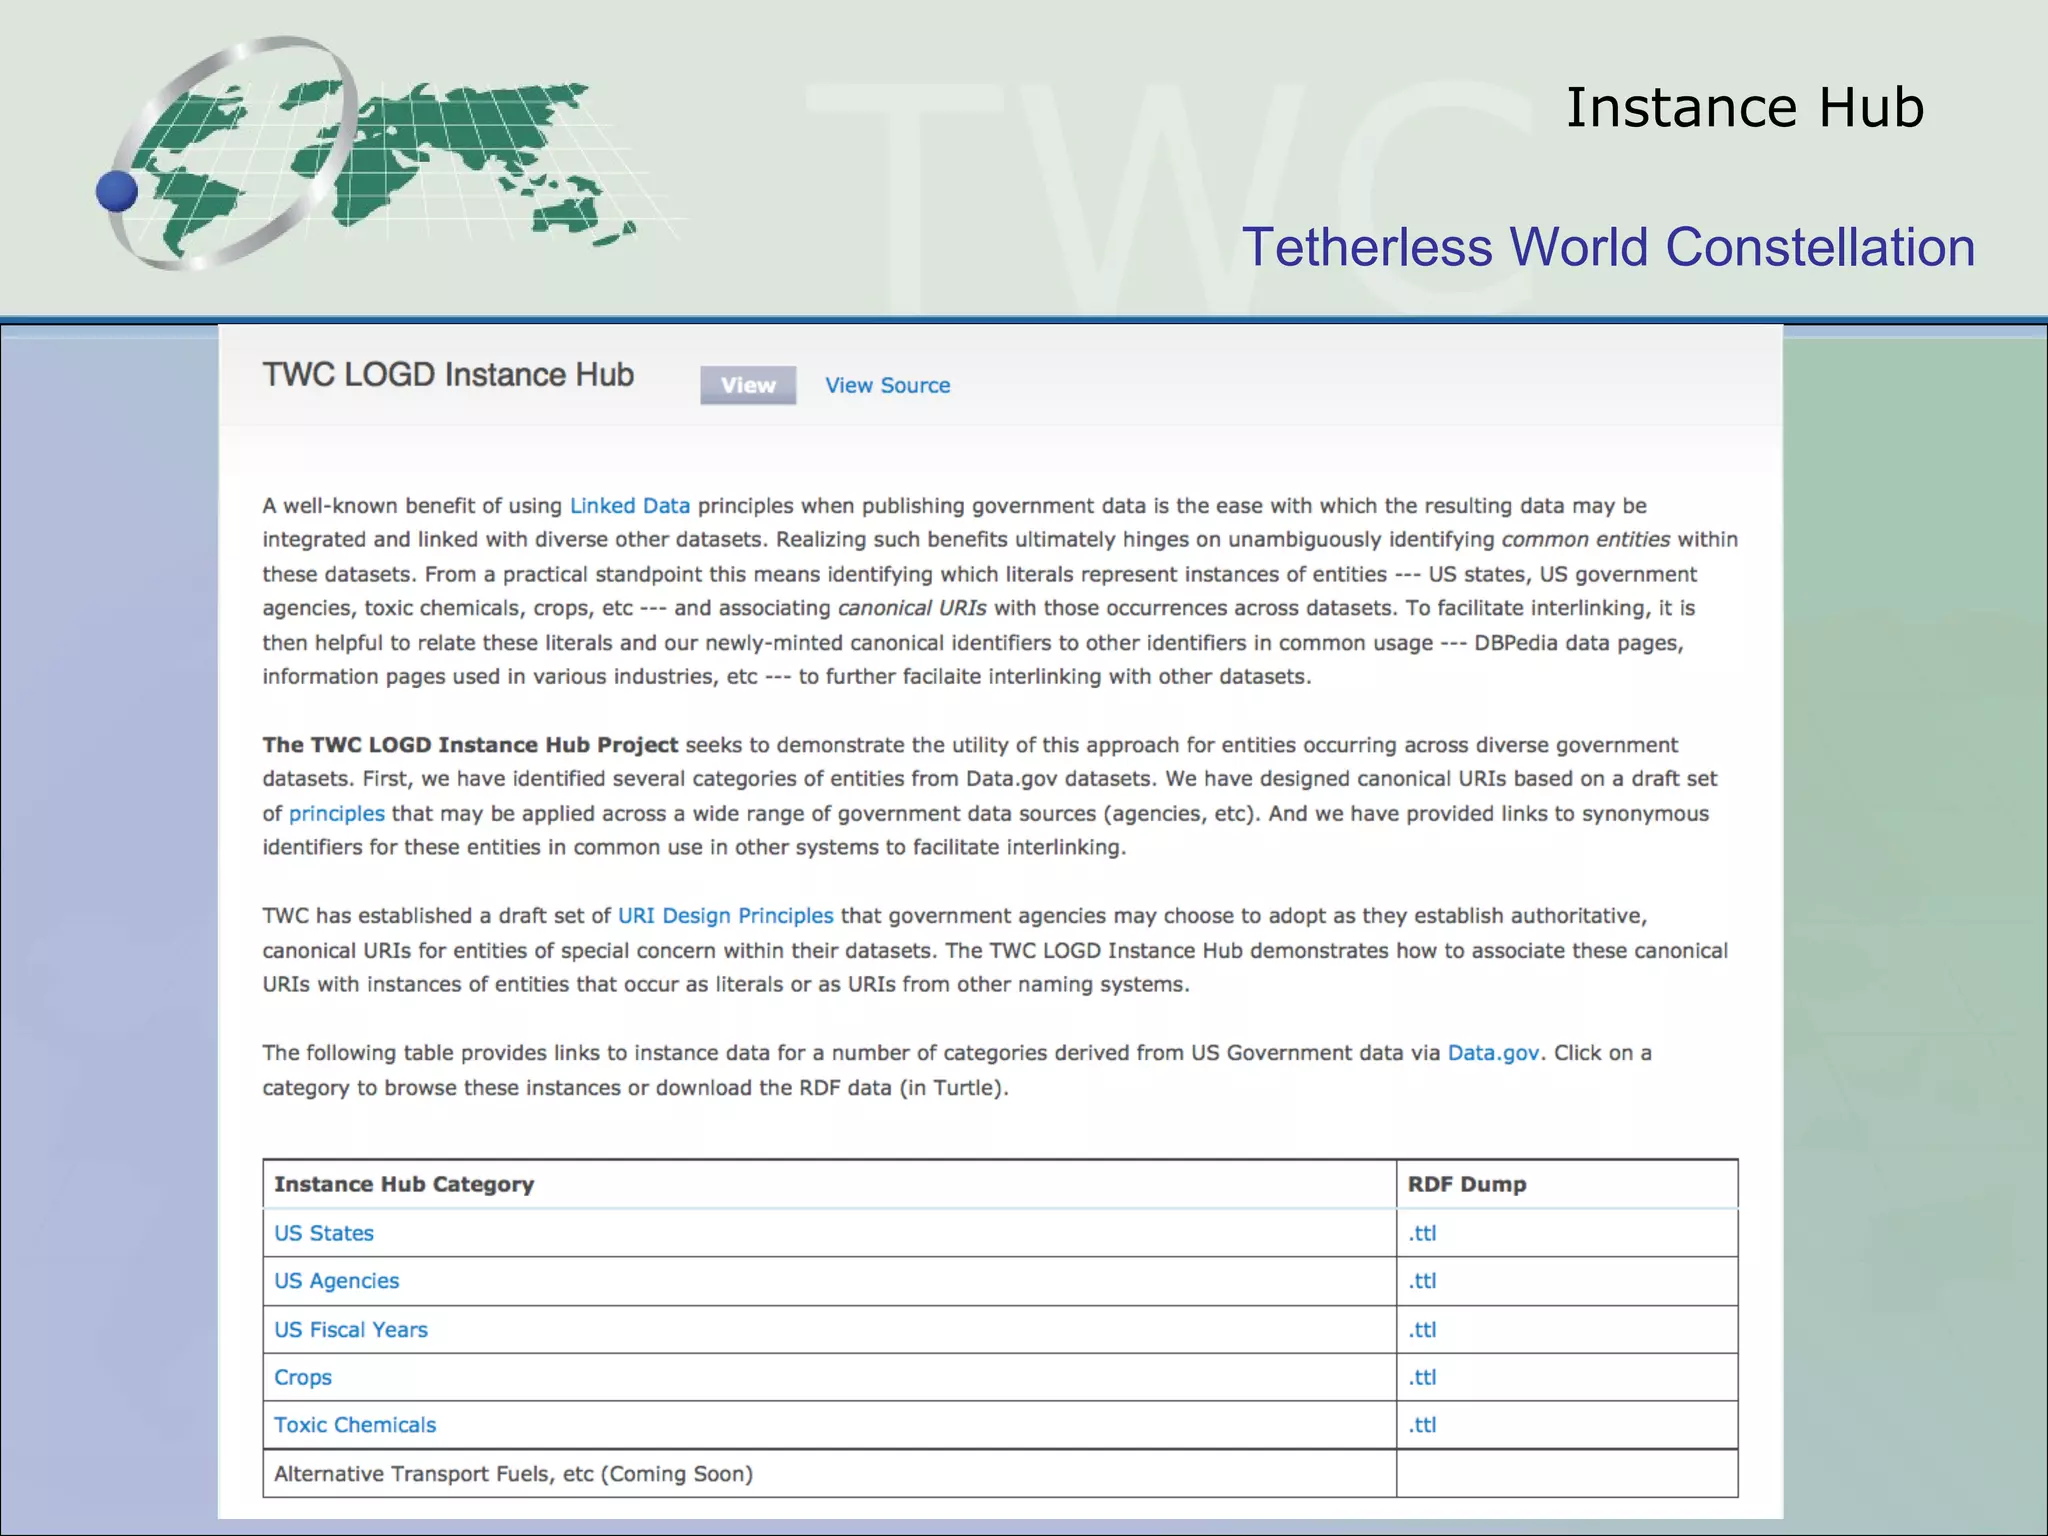Open the URI Design Principles link
The image size is (2048, 1536).
[725, 916]
